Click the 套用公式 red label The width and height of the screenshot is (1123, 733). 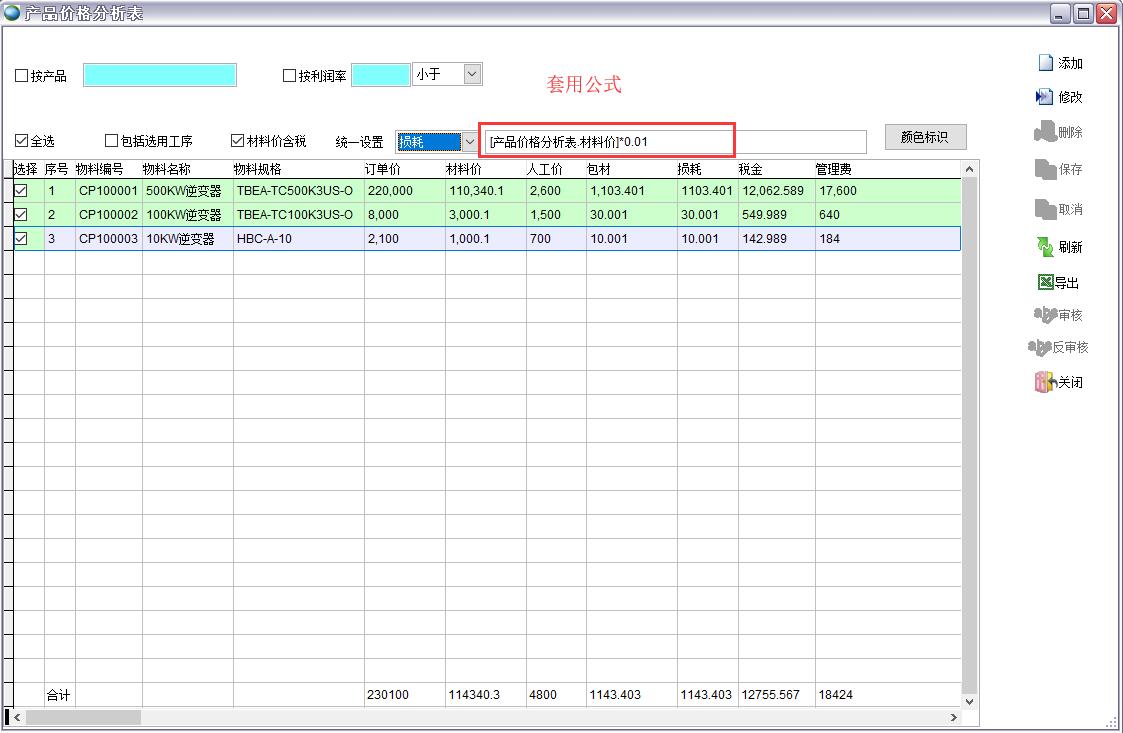click(584, 85)
